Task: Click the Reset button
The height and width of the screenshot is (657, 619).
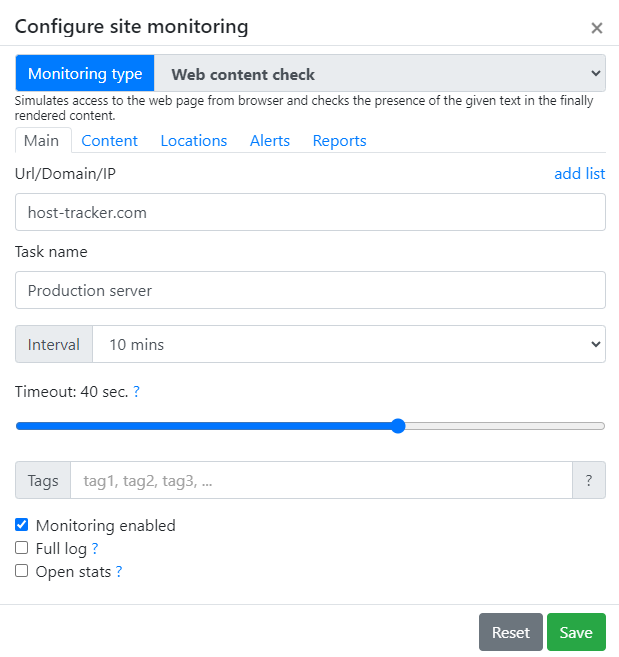Action: [511, 632]
